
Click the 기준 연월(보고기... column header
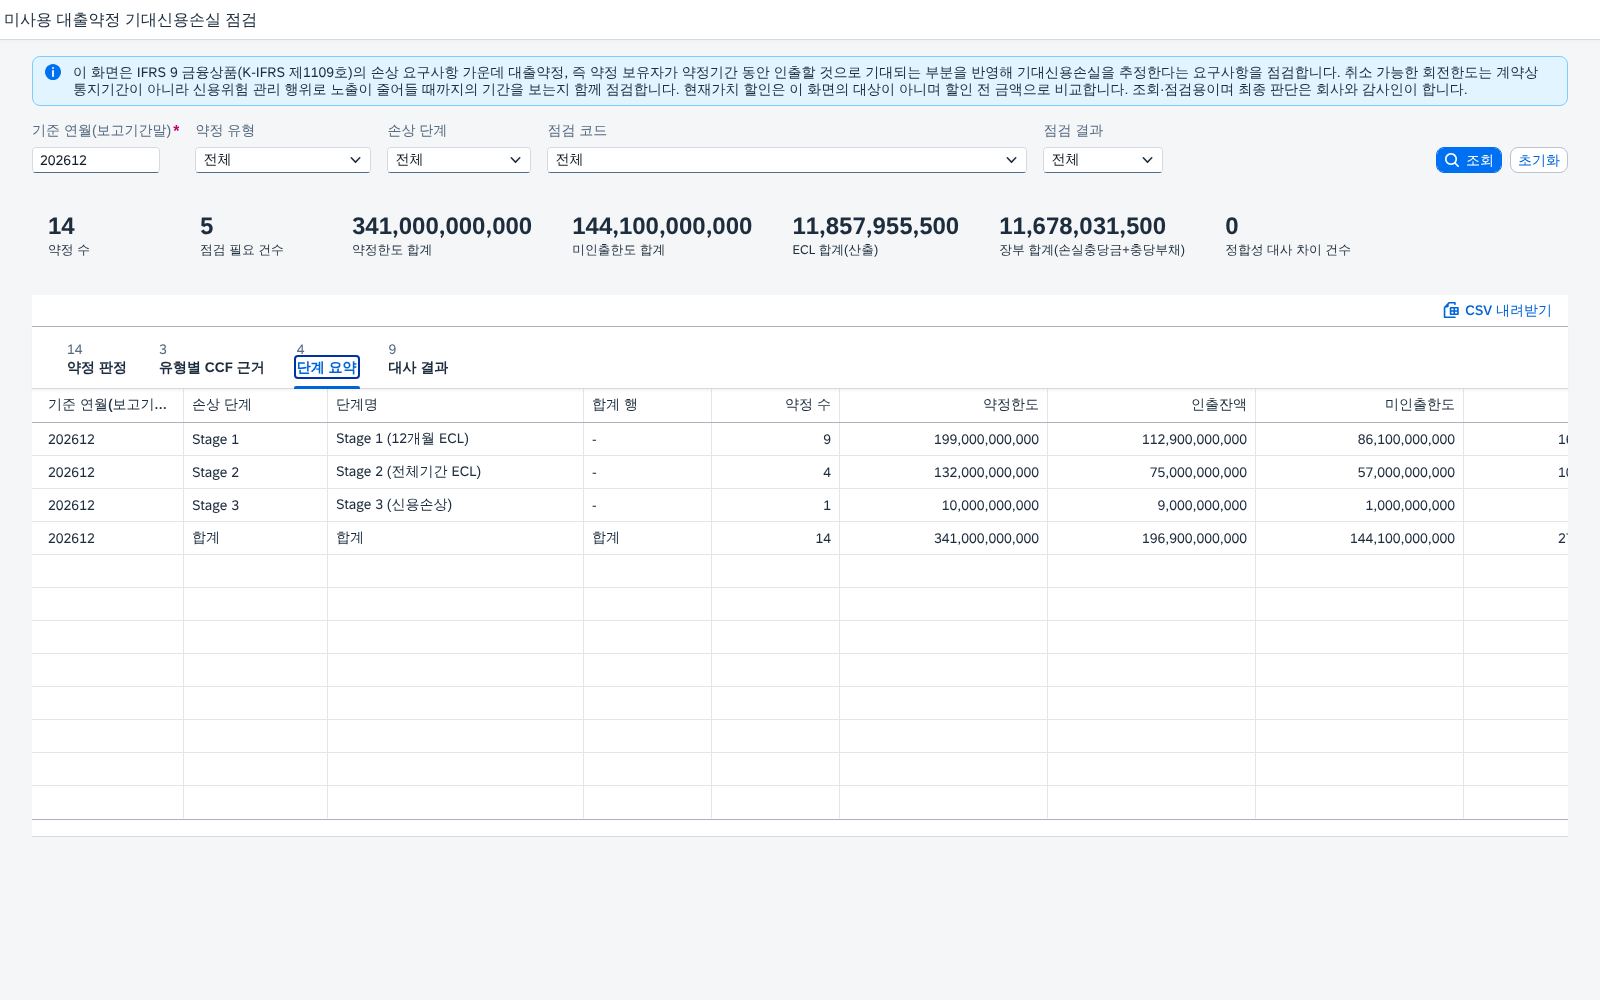click(107, 405)
